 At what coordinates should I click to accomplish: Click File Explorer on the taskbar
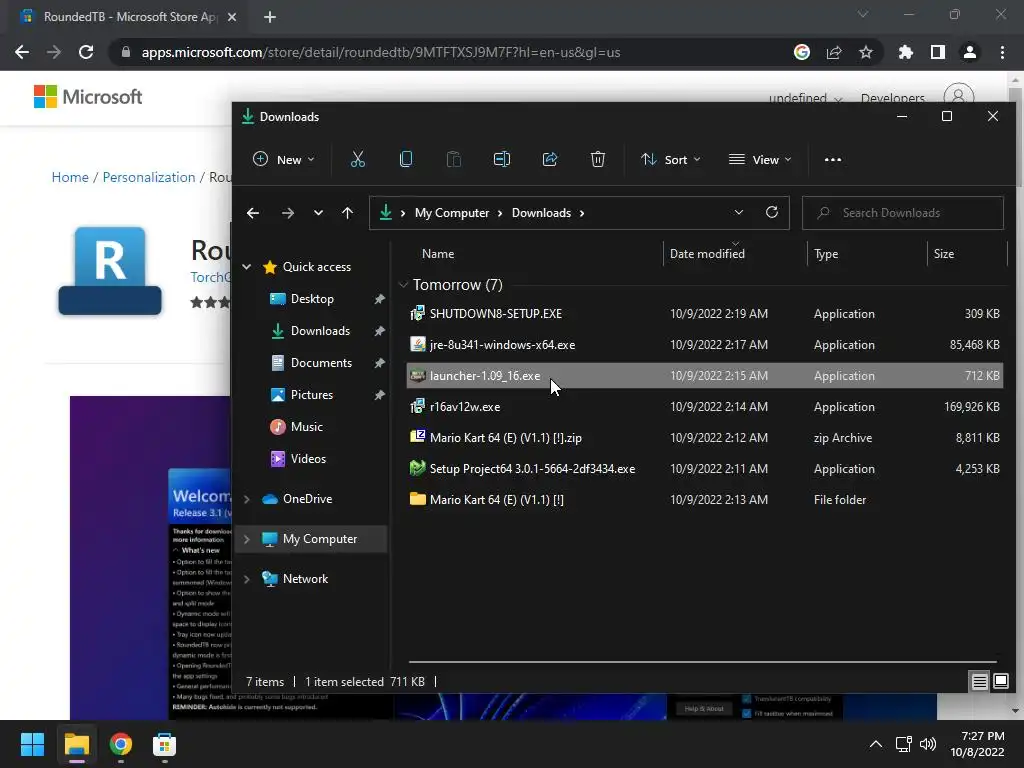(76, 744)
